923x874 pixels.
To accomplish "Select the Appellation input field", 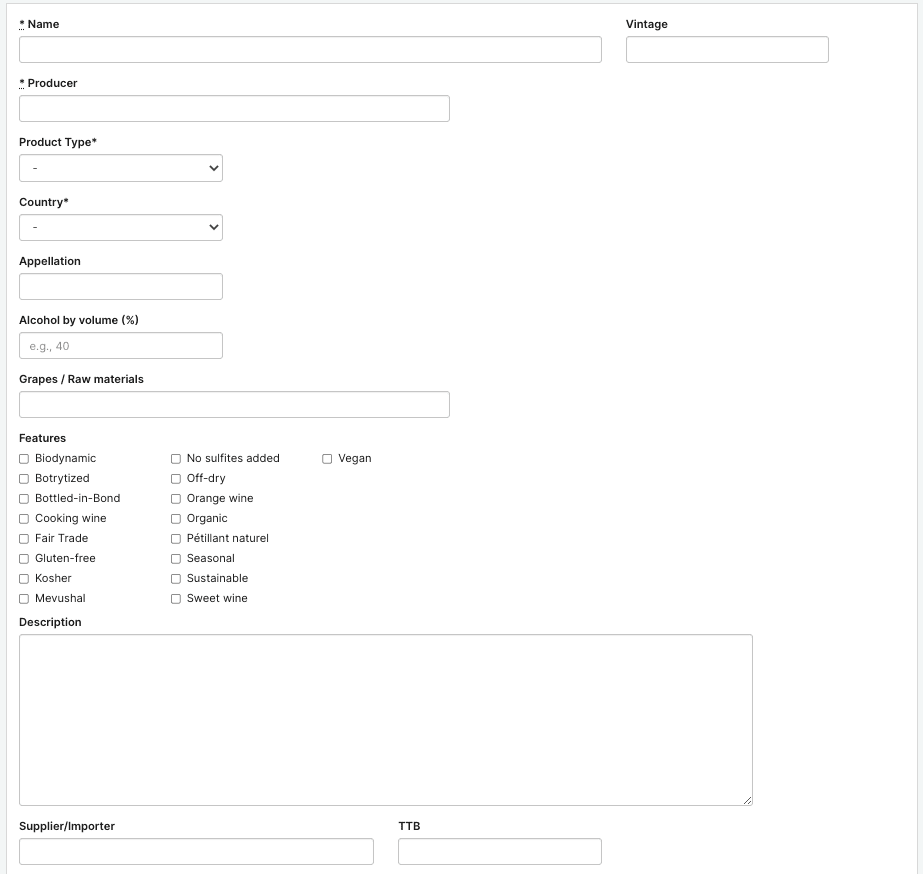I will tap(121, 287).
